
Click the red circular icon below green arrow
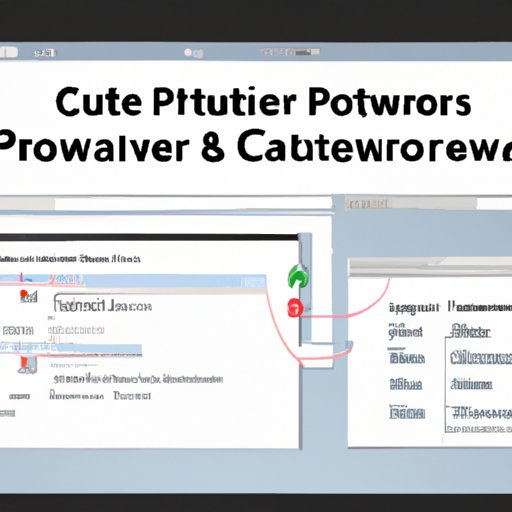[295, 308]
